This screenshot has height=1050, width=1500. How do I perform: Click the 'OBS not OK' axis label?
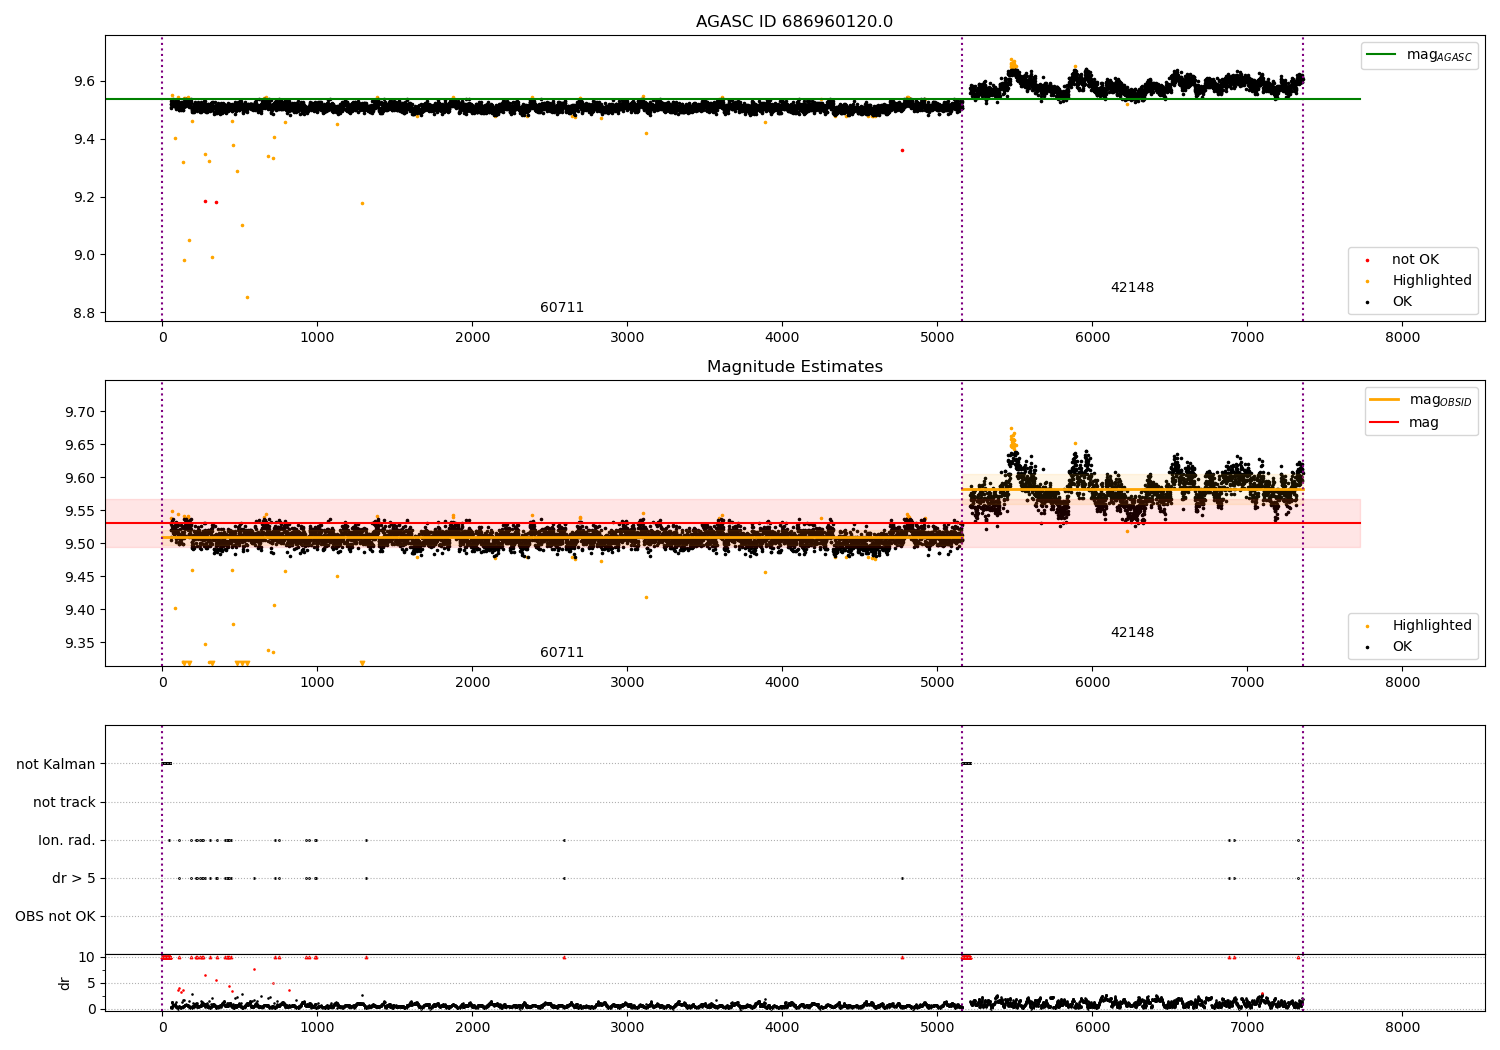click(x=55, y=917)
